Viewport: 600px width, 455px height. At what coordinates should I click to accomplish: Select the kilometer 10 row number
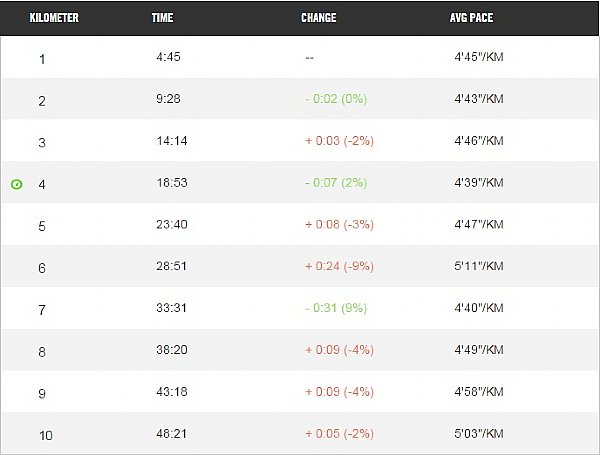tap(46, 435)
